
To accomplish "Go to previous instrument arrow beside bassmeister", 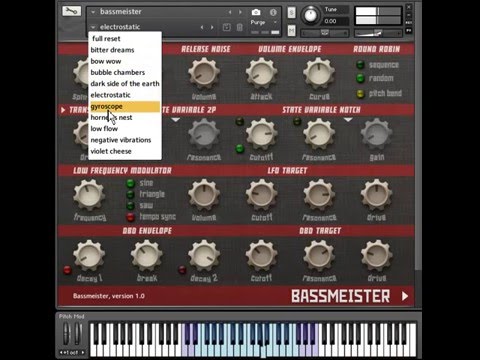I will point(230,12).
